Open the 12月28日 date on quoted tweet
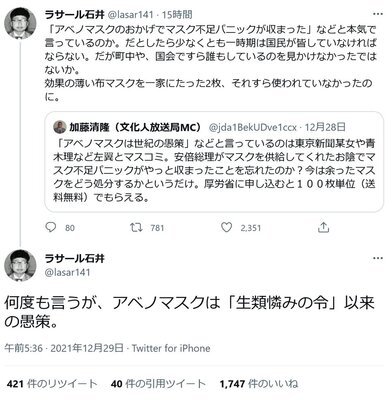Image resolution: width=389 pixels, height=400 pixels. pos(325,127)
